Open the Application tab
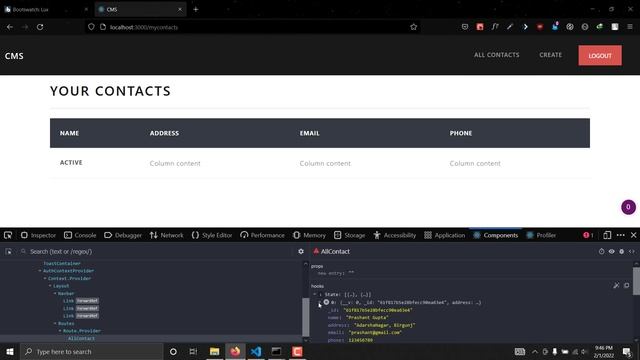The width and height of the screenshot is (640, 360). [x=444, y=235]
